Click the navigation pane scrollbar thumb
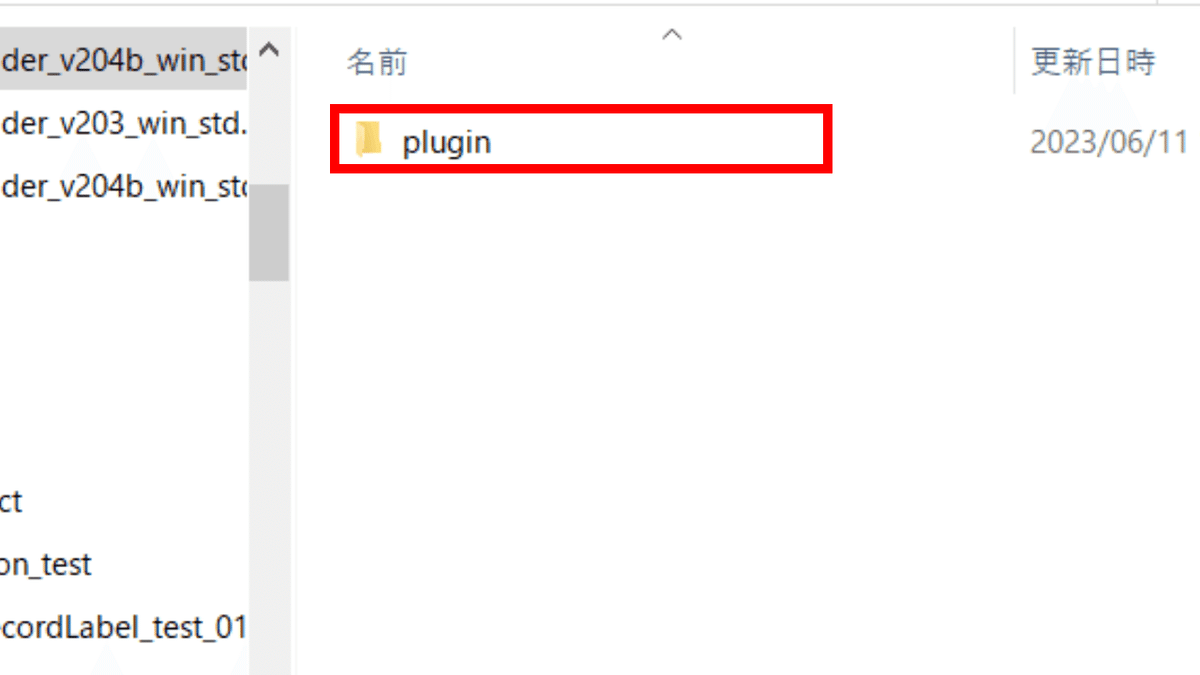This screenshot has height=675, width=1200. pyautogui.click(x=268, y=231)
